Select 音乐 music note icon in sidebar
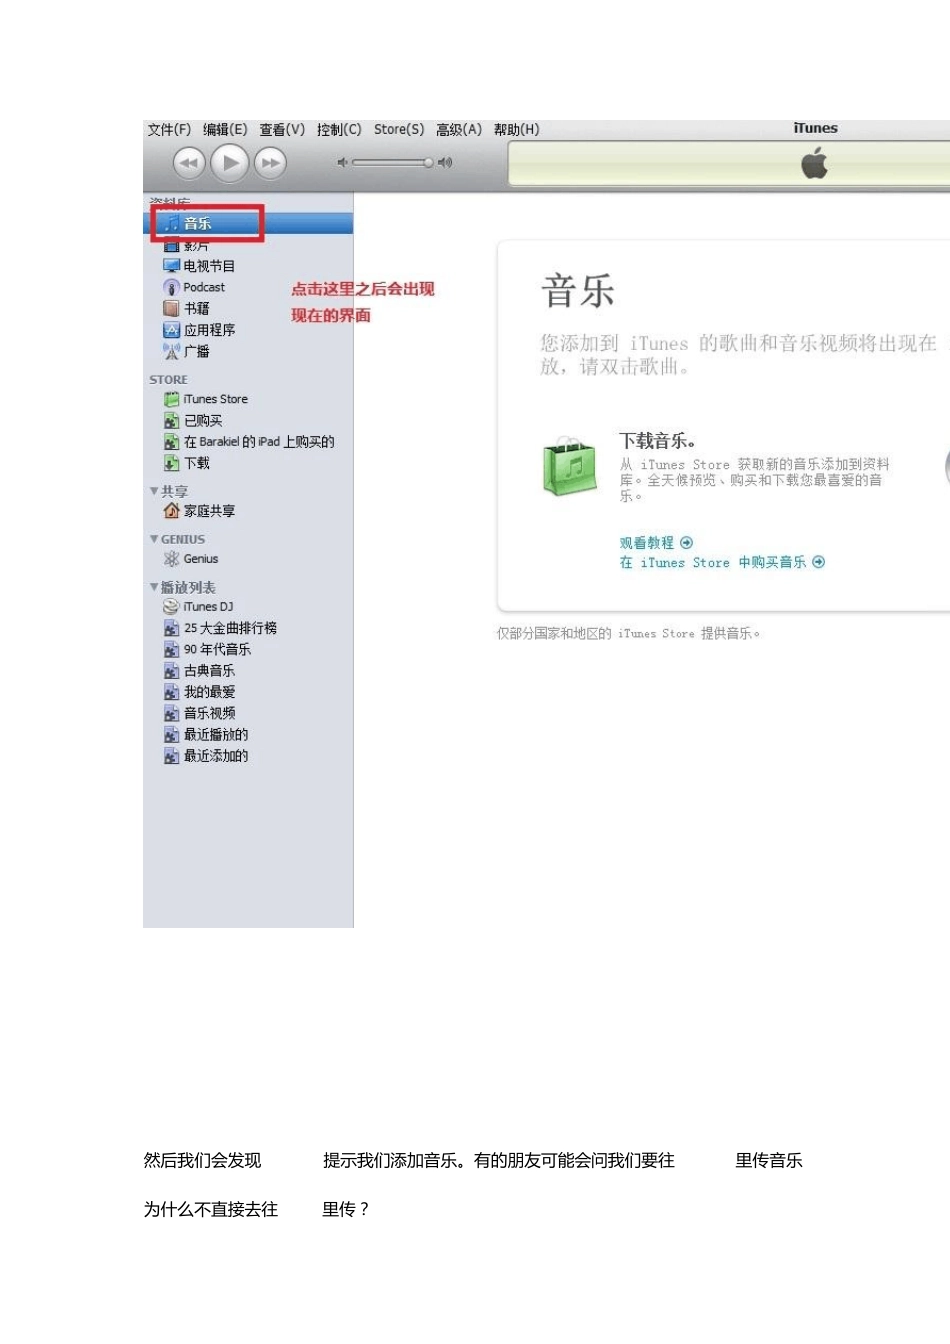Viewport: 950px width, 1344px height. [x=171, y=223]
